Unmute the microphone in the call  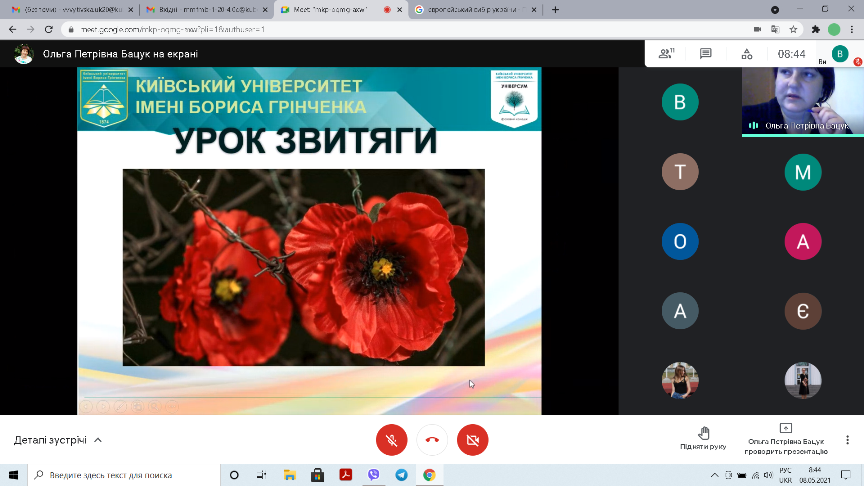click(x=391, y=440)
